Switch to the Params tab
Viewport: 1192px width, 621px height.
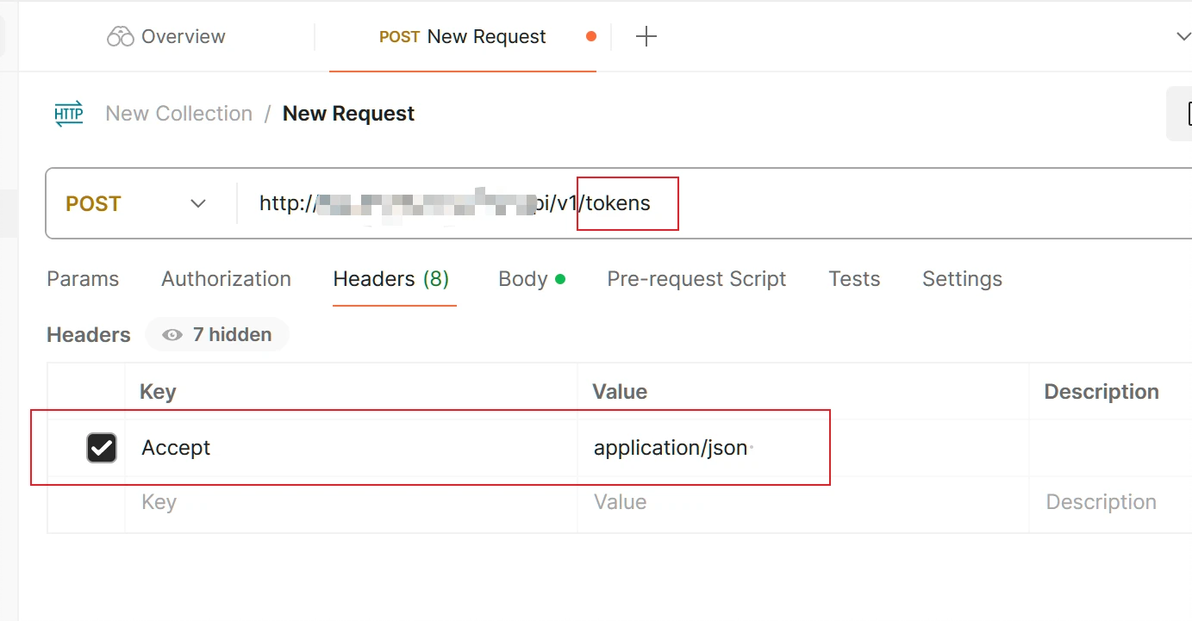coord(83,279)
